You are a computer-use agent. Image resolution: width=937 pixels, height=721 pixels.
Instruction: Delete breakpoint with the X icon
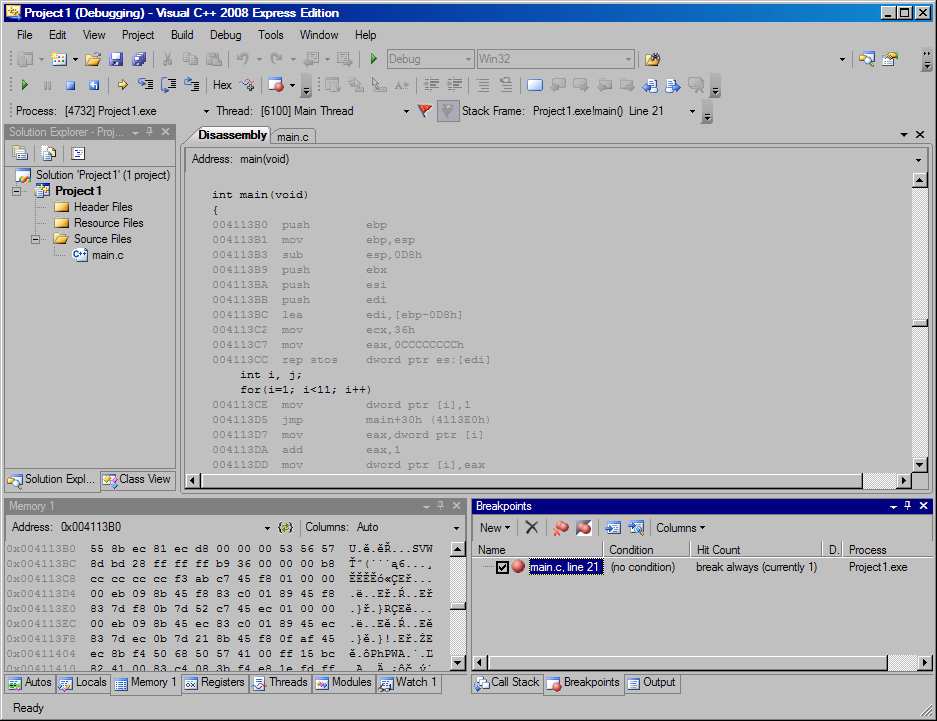[x=531, y=527]
